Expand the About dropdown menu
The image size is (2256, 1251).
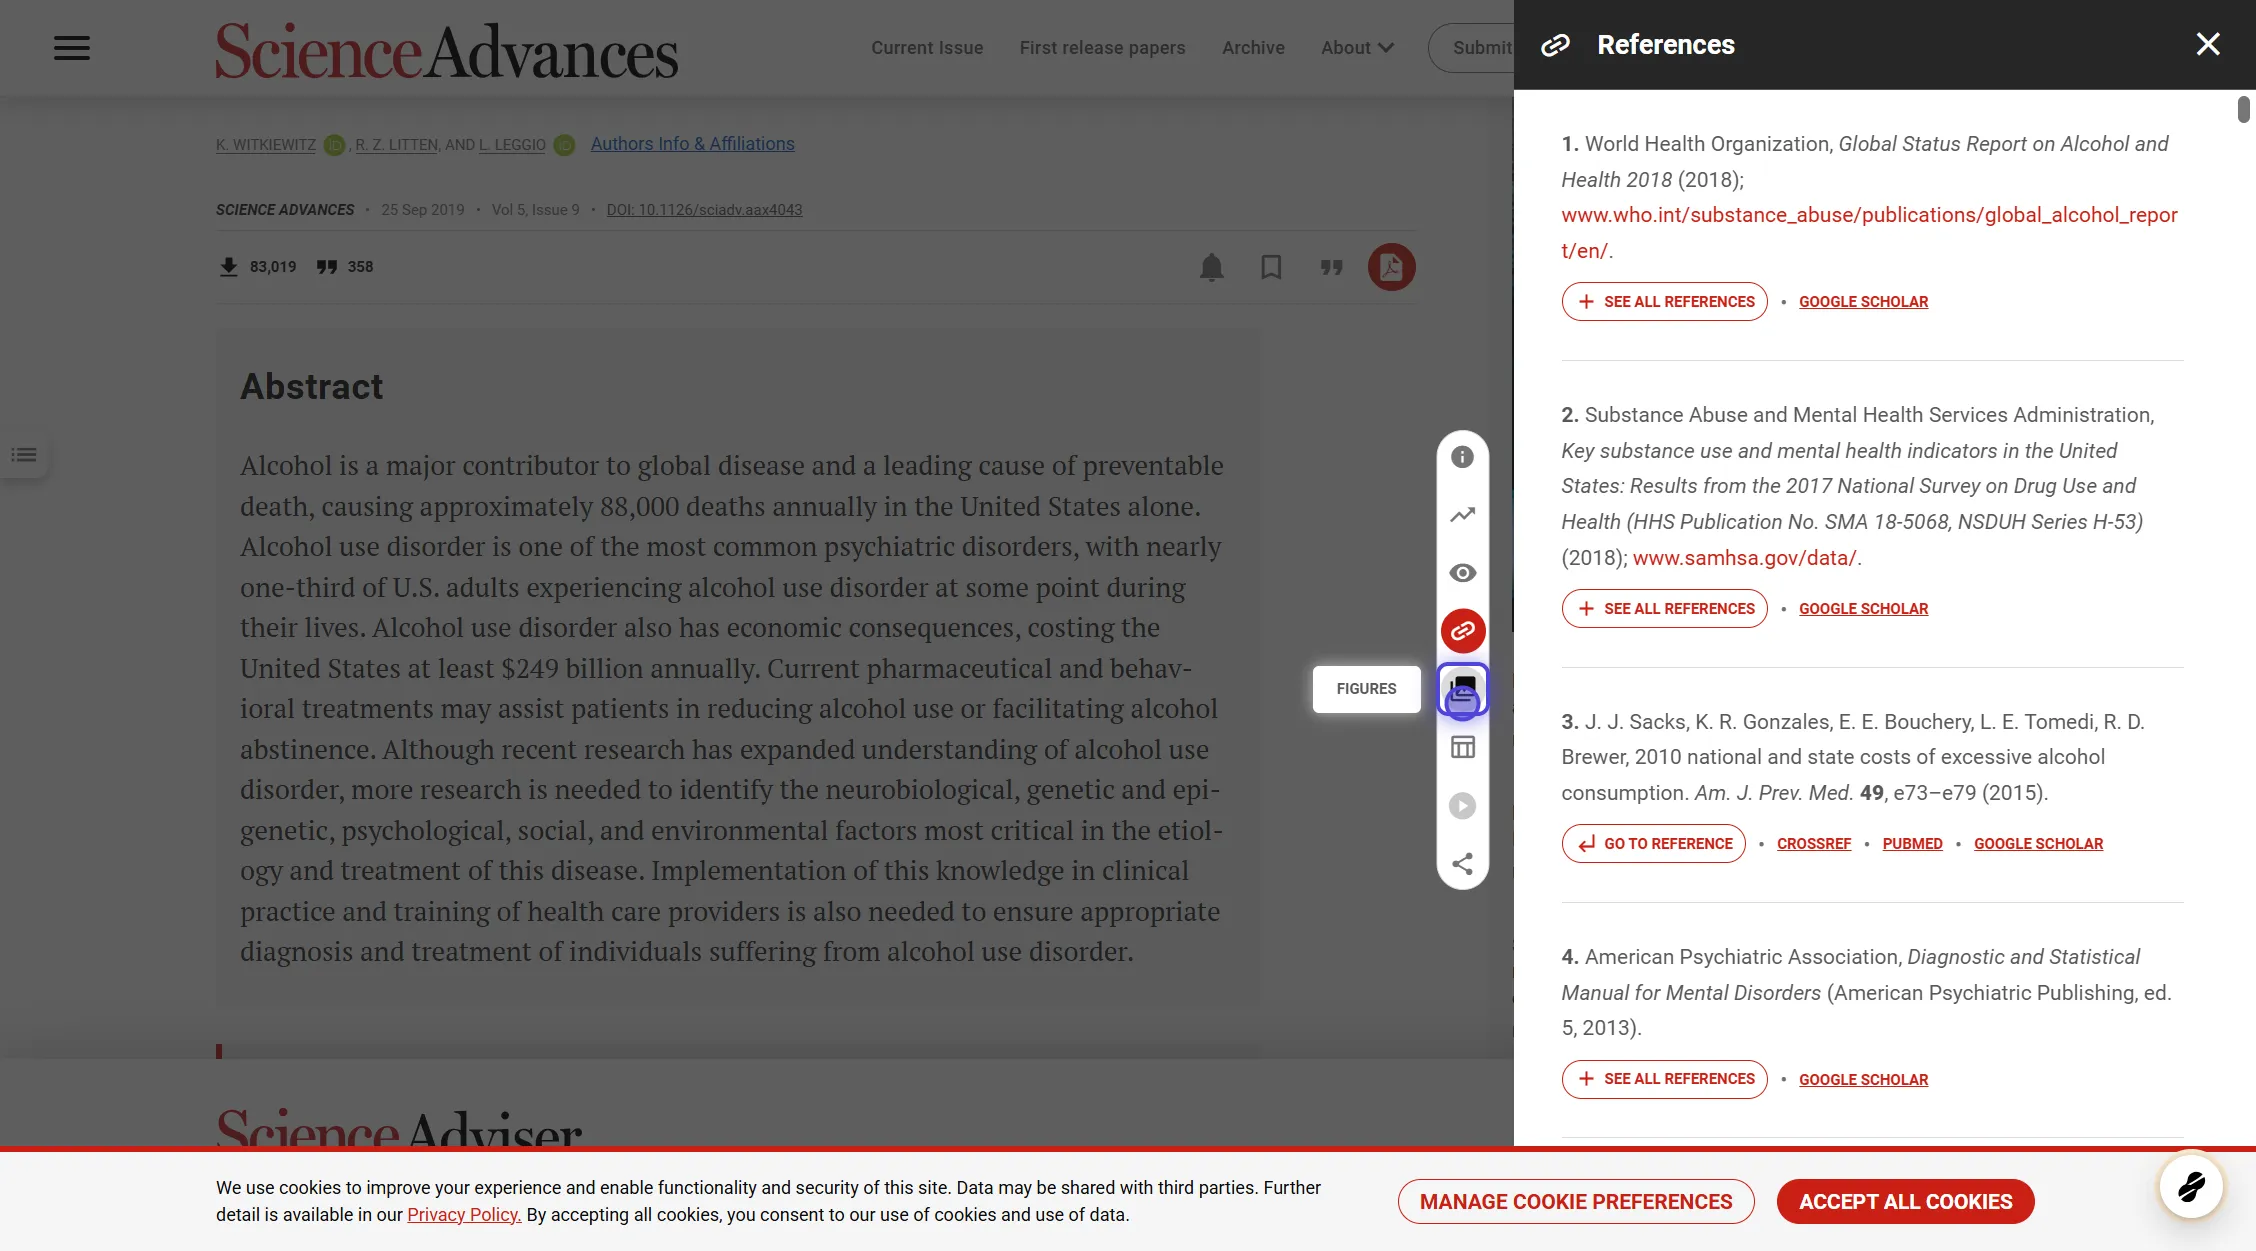1357,48
